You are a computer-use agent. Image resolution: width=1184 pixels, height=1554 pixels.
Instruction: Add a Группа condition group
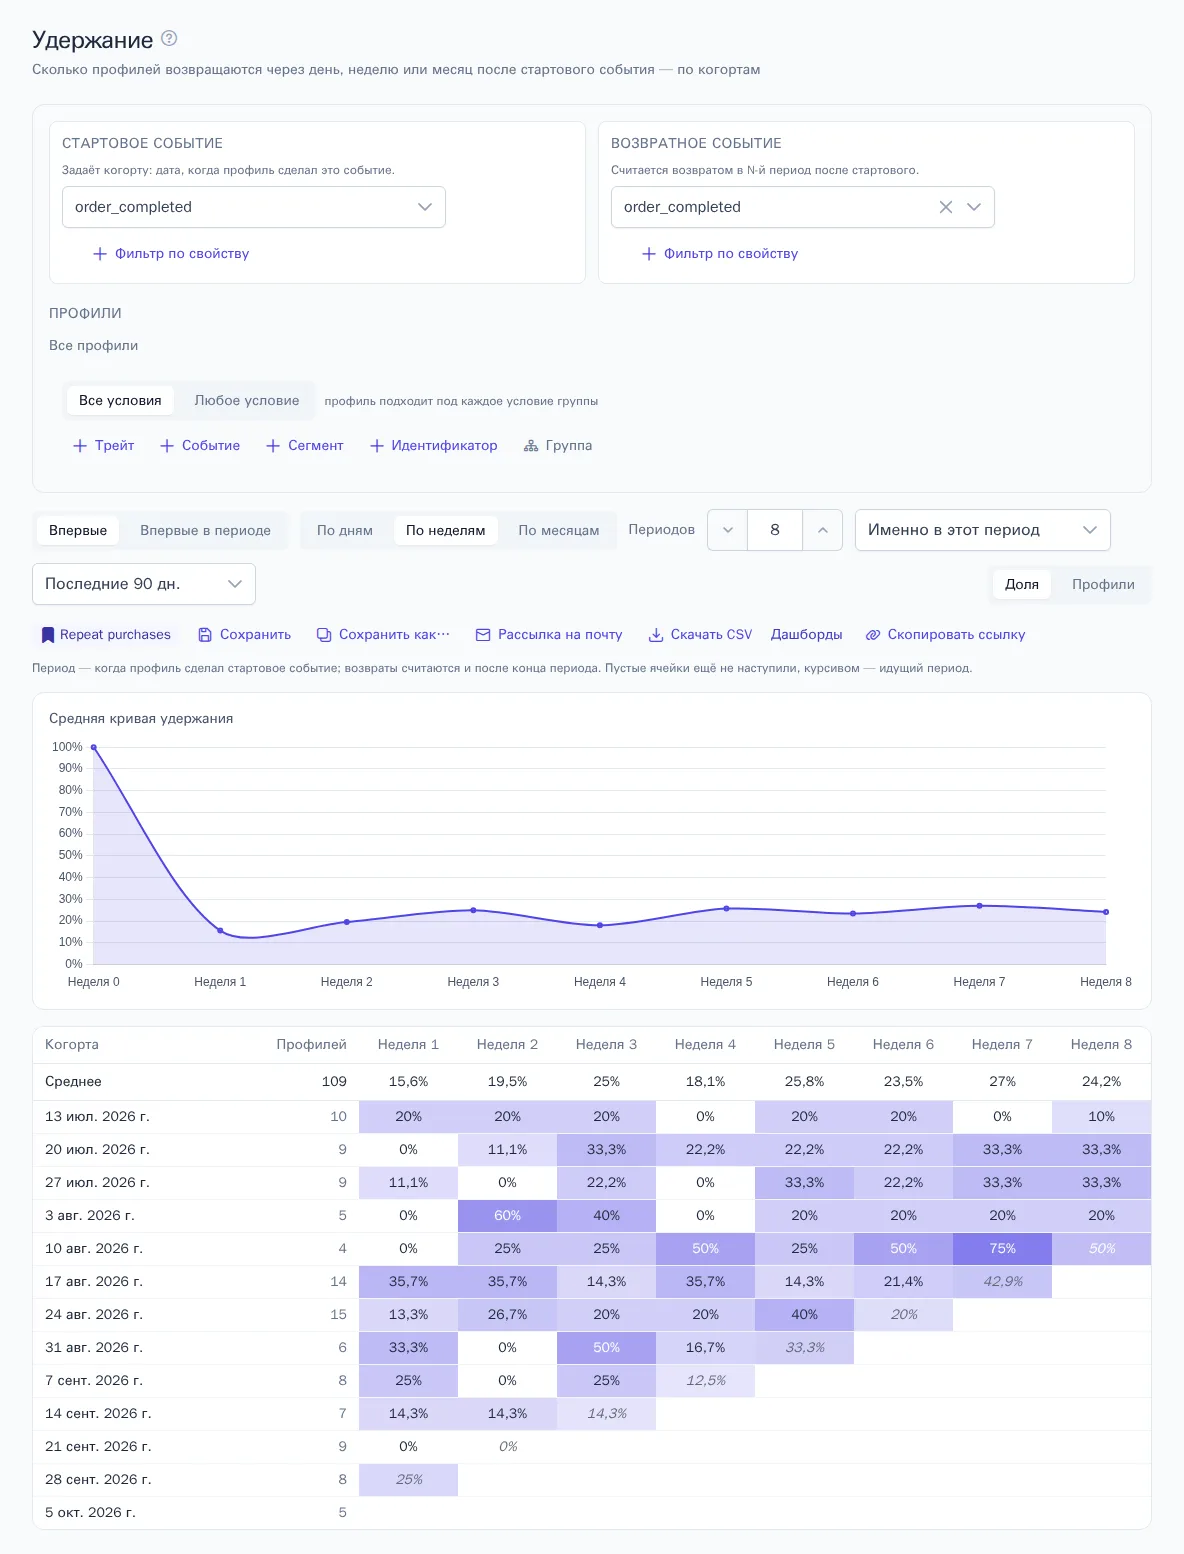558,446
